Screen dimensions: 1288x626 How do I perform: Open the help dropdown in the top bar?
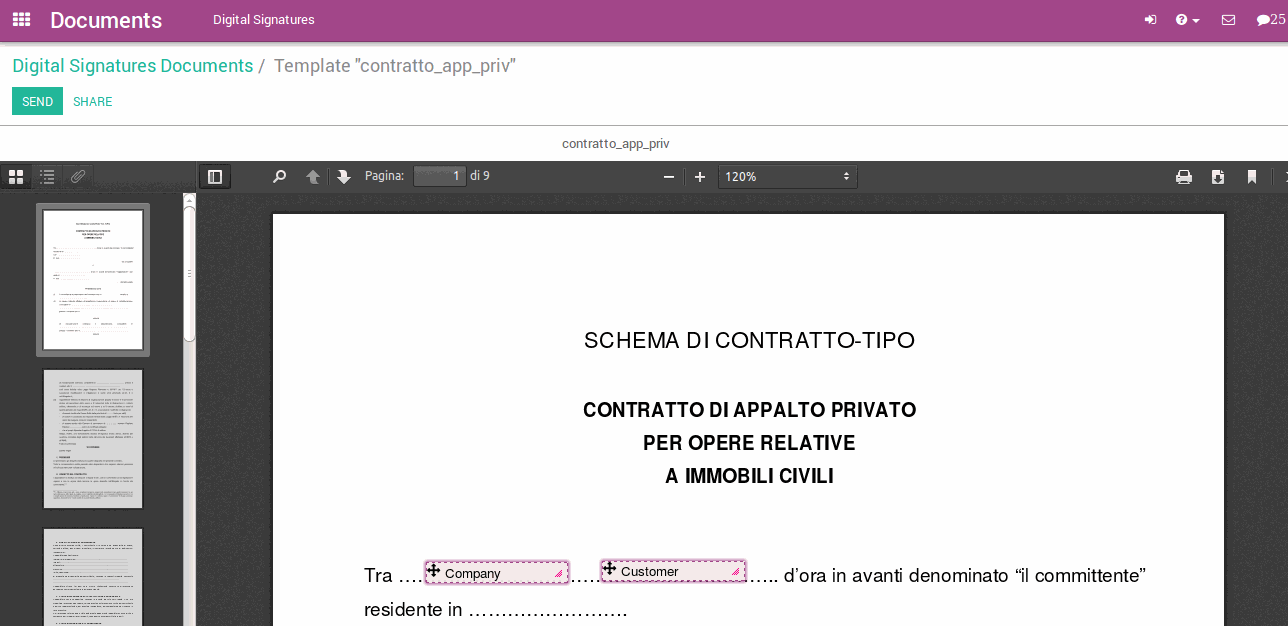point(1187,19)
